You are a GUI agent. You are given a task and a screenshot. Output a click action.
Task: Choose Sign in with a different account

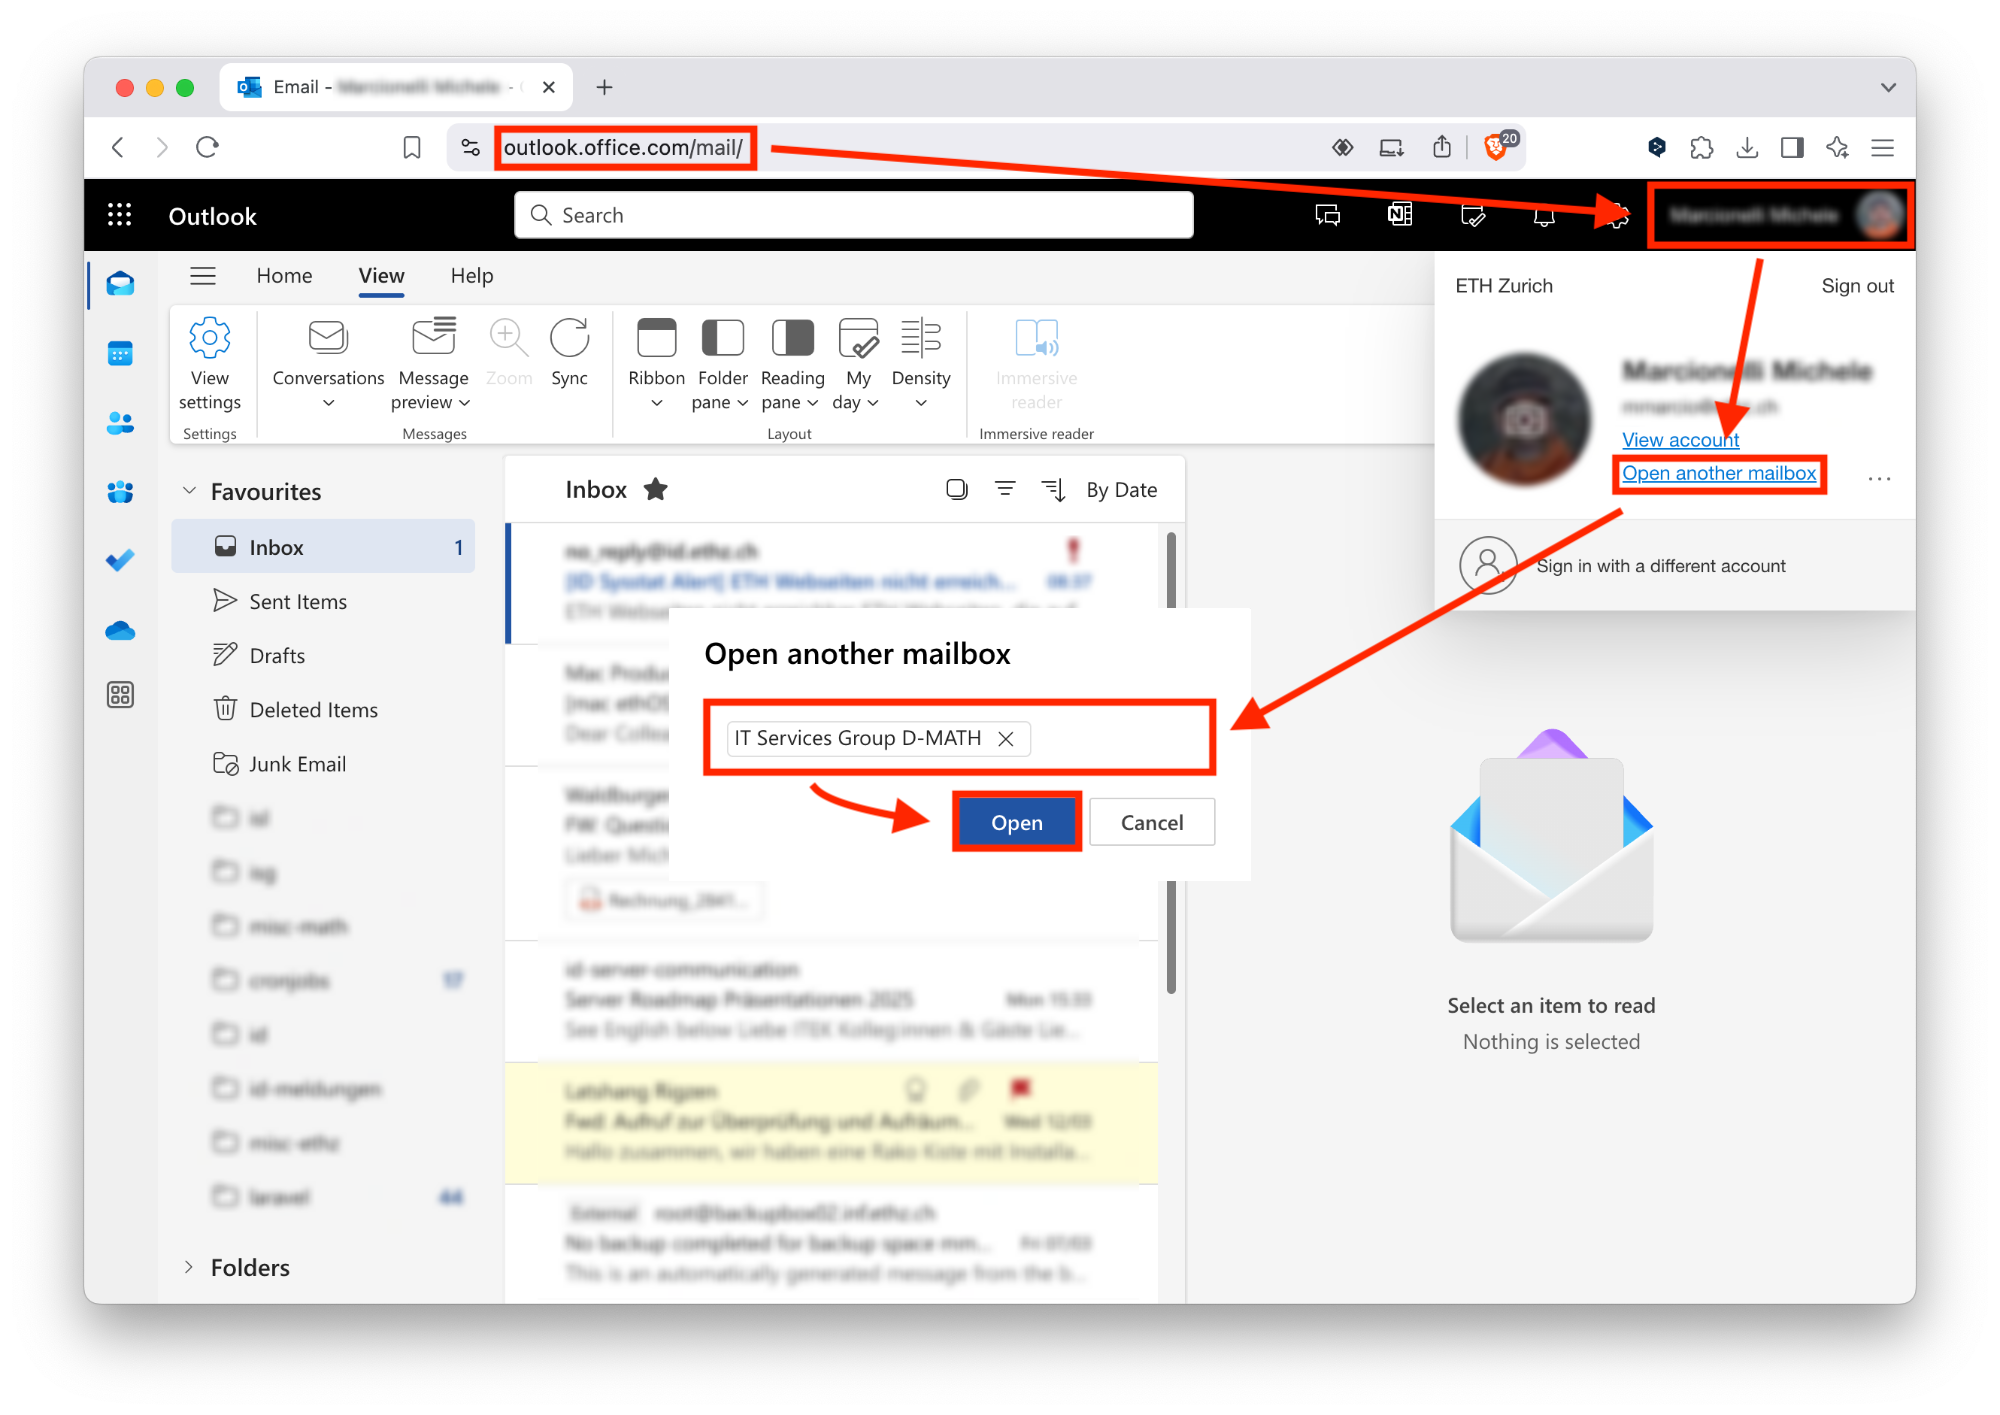pyautogui.click(x=1661, y=566)
